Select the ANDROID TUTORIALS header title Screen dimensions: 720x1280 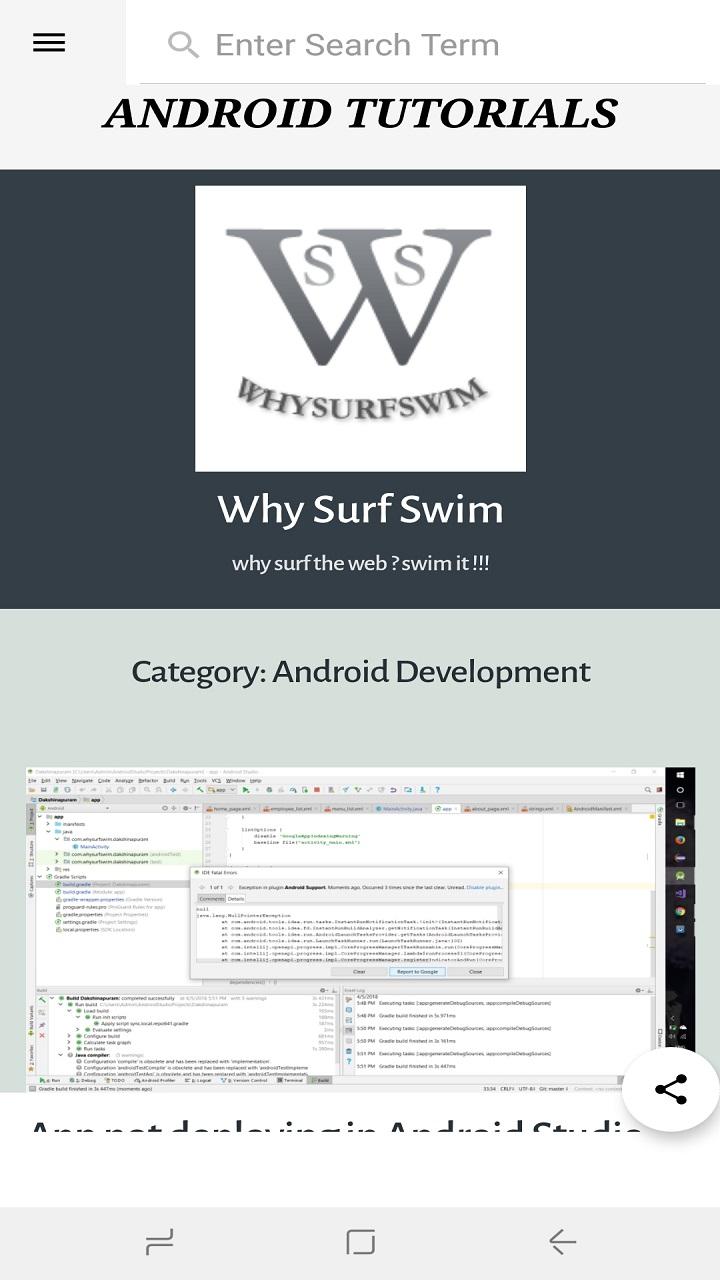pos(360,114)
